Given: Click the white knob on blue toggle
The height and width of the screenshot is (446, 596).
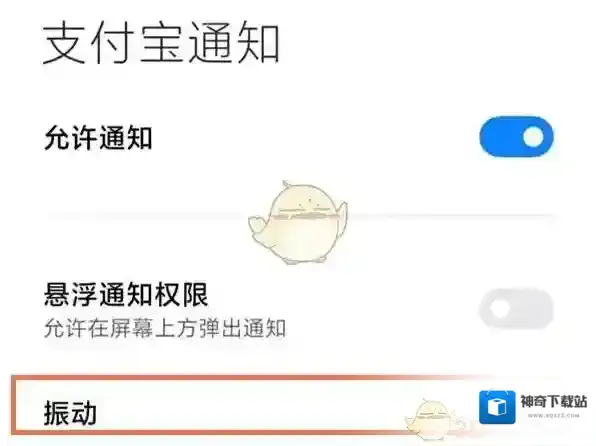Looking at the screenshot, I should click(533, 137).
